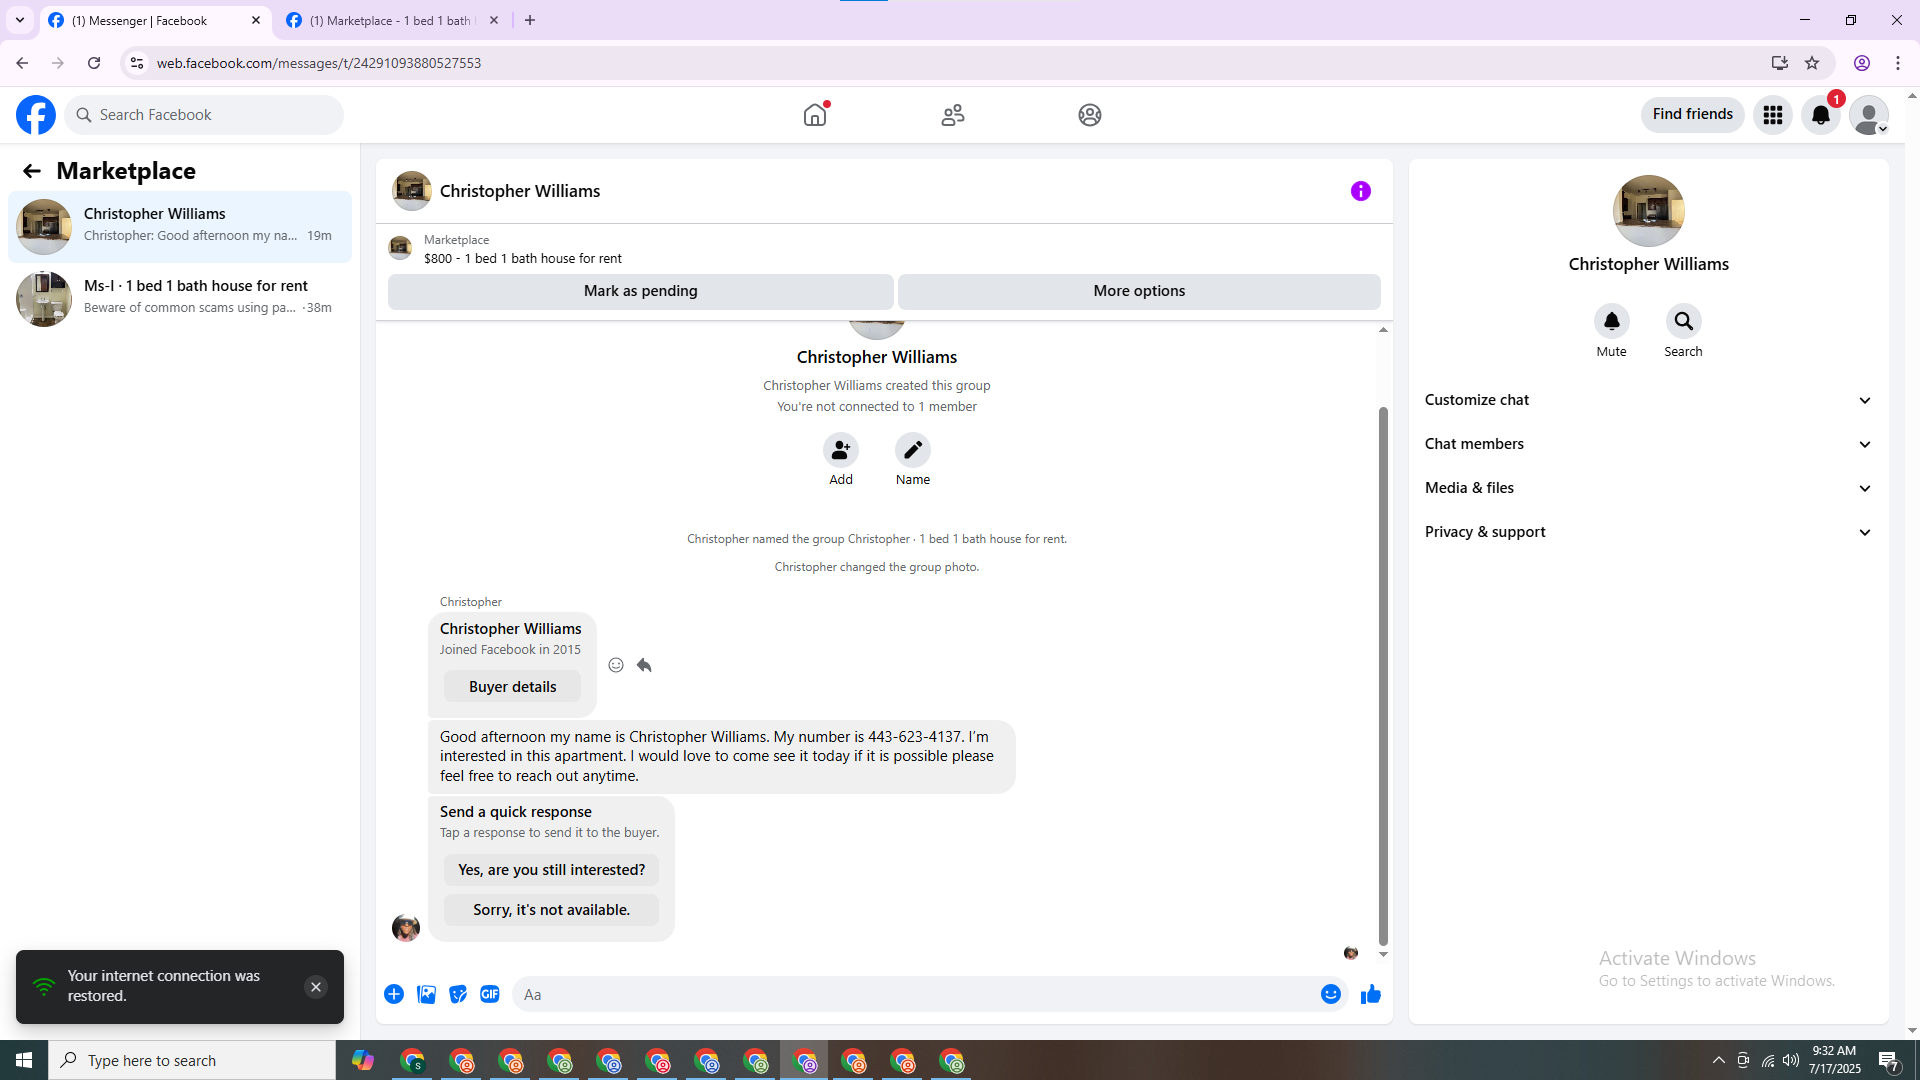Reply to Christopher's buyer card message
1920x1080 pixels.
point(644,665)
